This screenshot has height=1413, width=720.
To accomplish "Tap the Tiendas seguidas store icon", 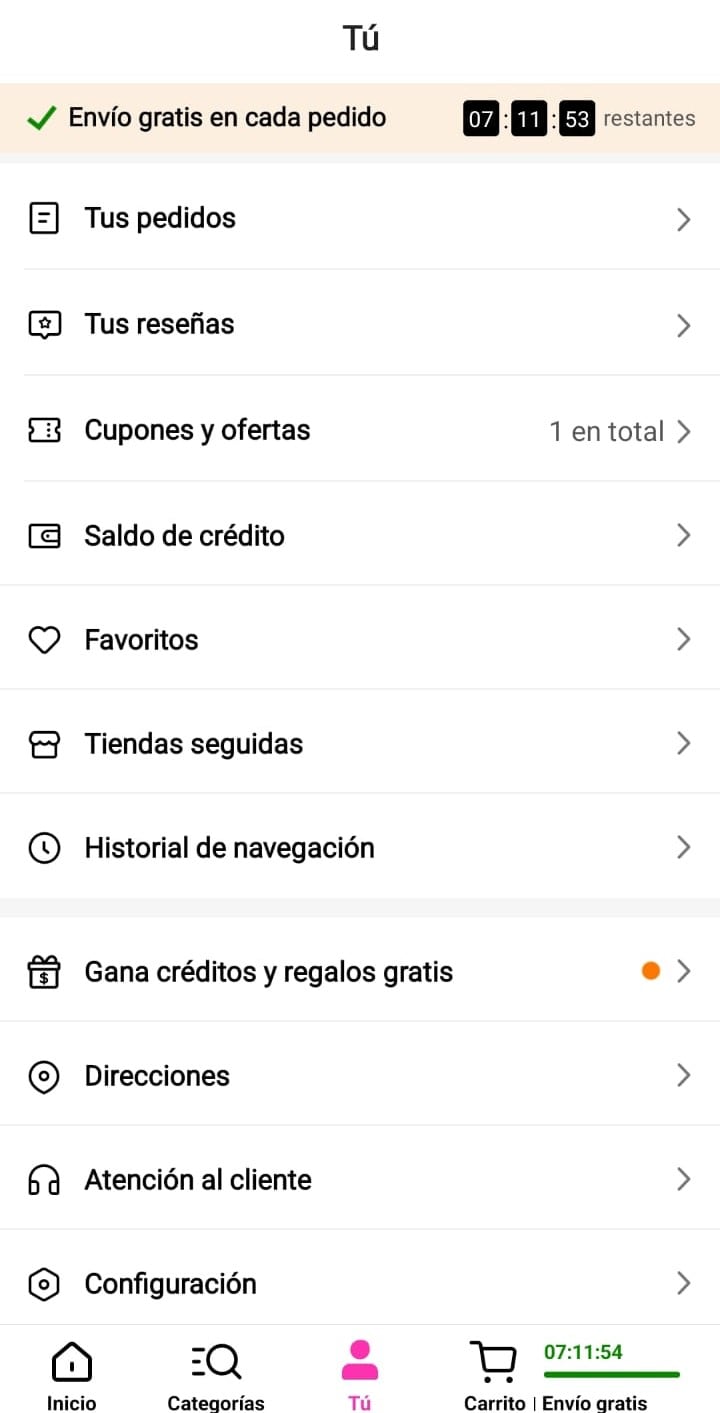I will click(44, 744).
